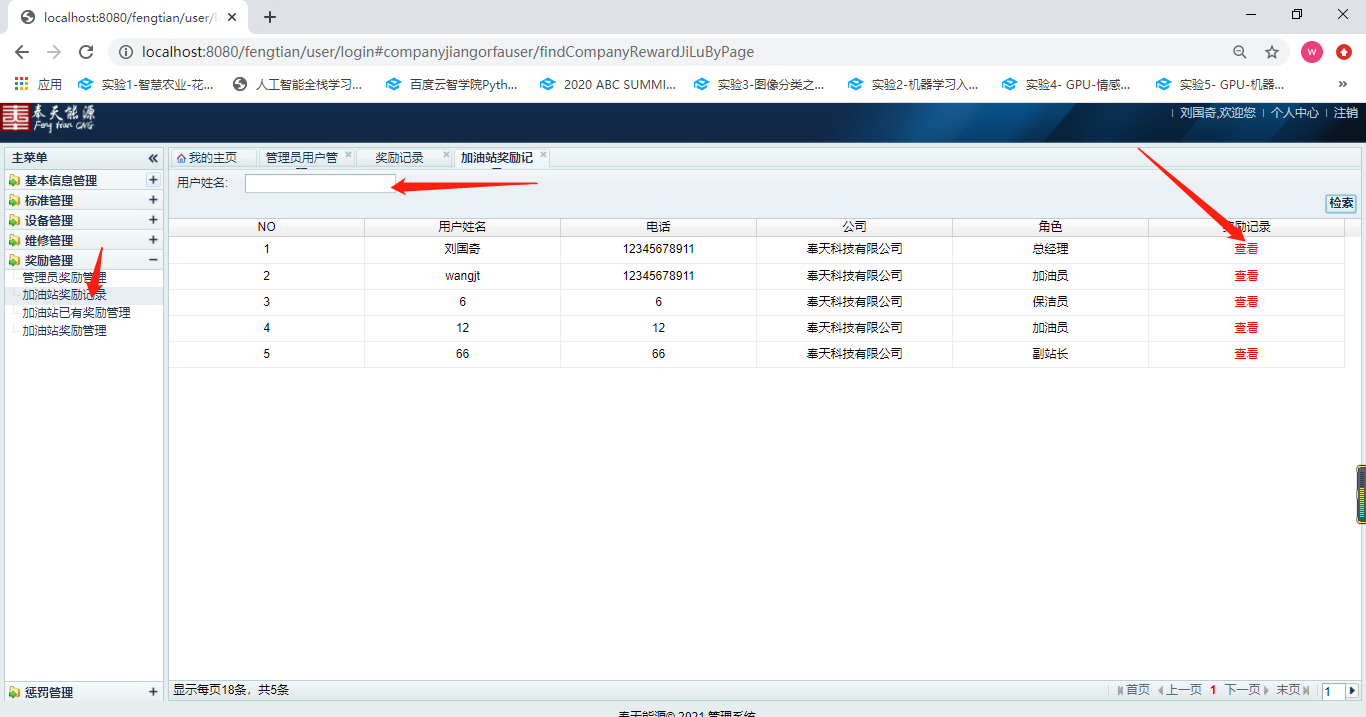This screenshot has width=1366, height=717.
Task: Close the 加油站奖励记 tab
Action: (x=543, y=155)
